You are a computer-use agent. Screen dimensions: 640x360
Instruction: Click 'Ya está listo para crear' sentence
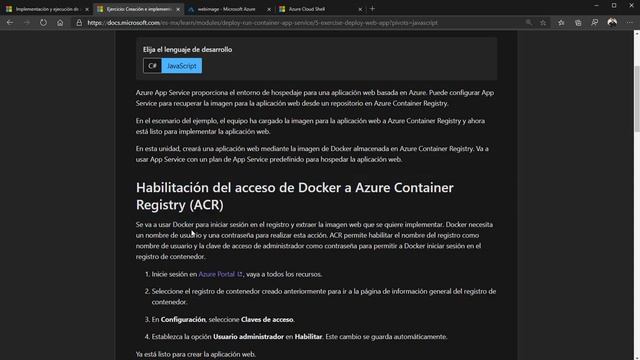(196, 354)
